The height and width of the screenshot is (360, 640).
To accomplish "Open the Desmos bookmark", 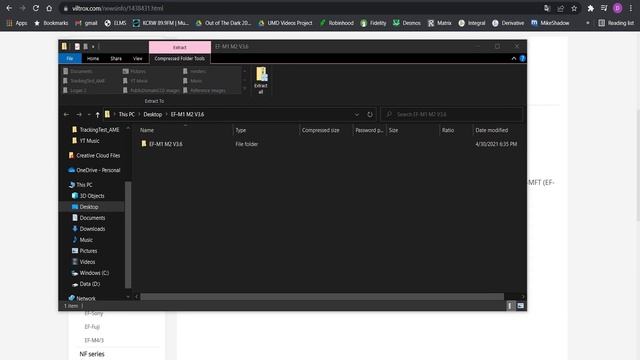I will (407, 23).
